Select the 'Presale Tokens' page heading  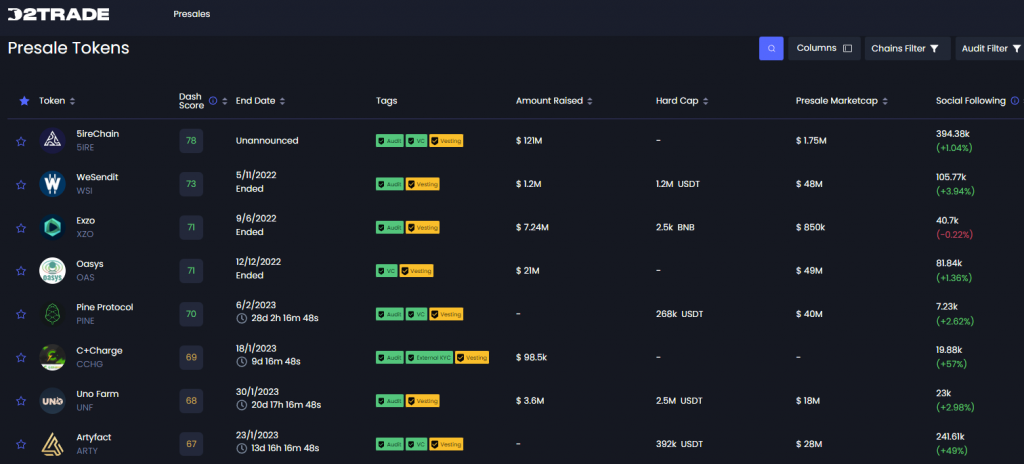[x=69, y=48]
